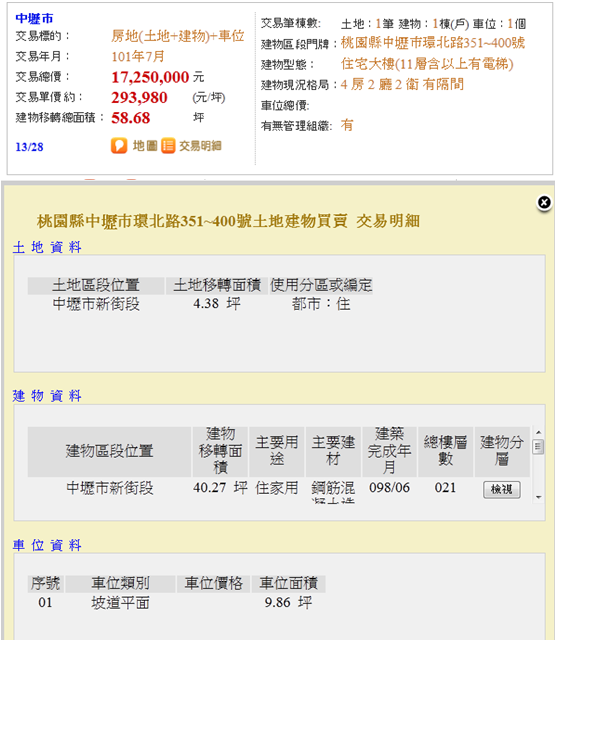Open the 交易明細 transaction detail link
This screenshot has width=589, height=735.
(x=200, y=146)
